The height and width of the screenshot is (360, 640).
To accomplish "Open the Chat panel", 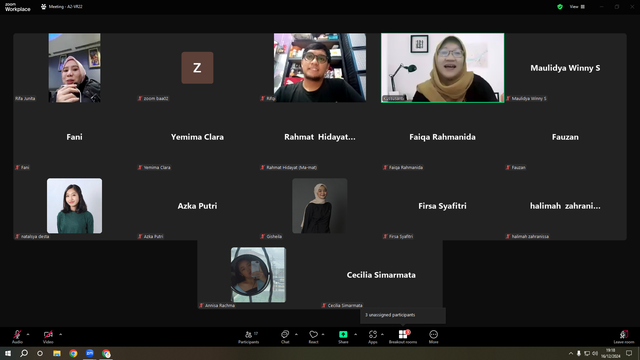I will pos(285,337).
